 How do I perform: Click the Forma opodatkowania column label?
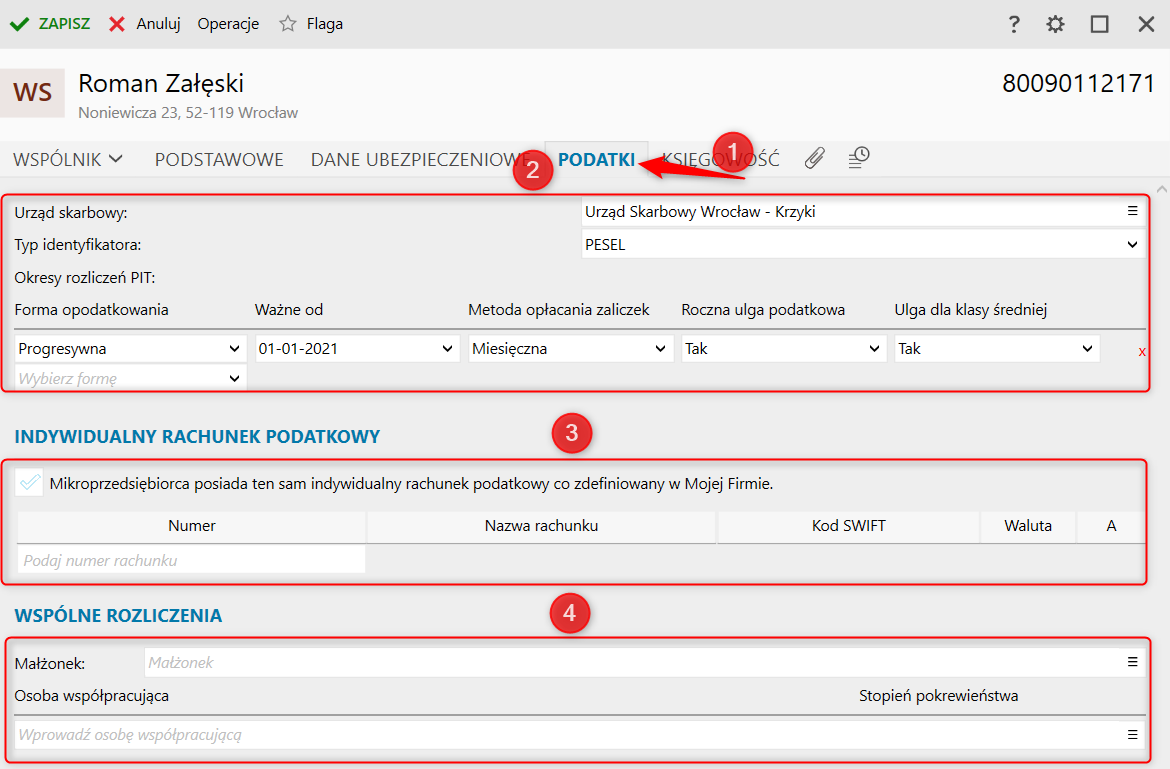click(91, 310)
